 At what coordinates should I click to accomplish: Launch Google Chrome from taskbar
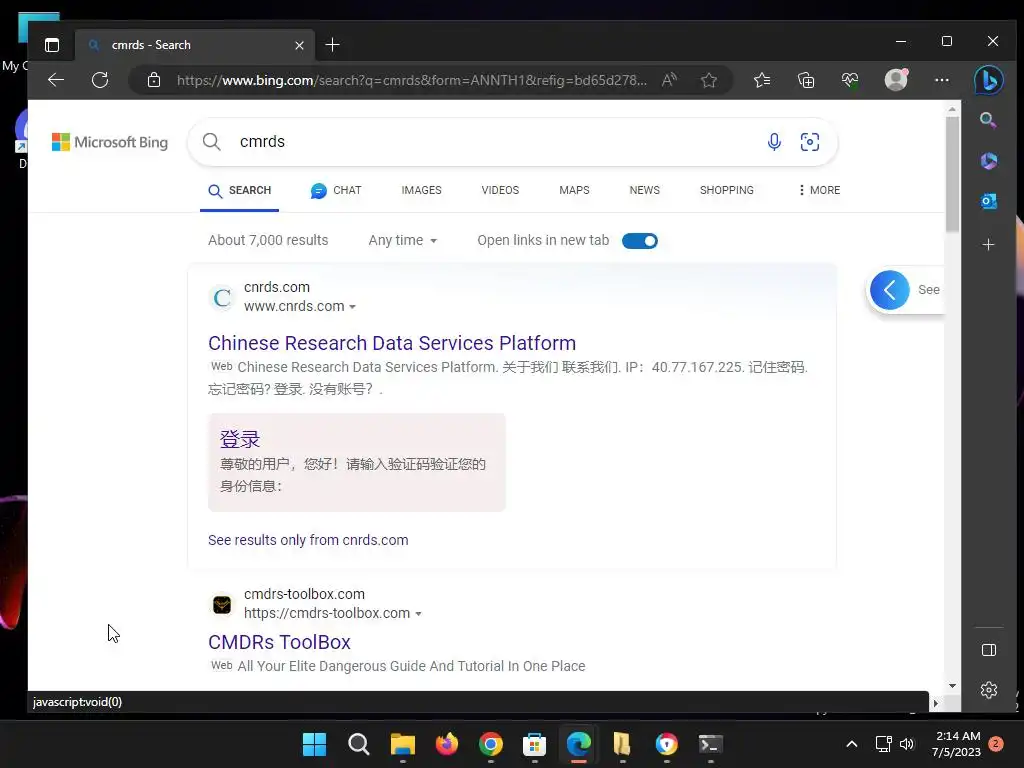coord(490,744)
